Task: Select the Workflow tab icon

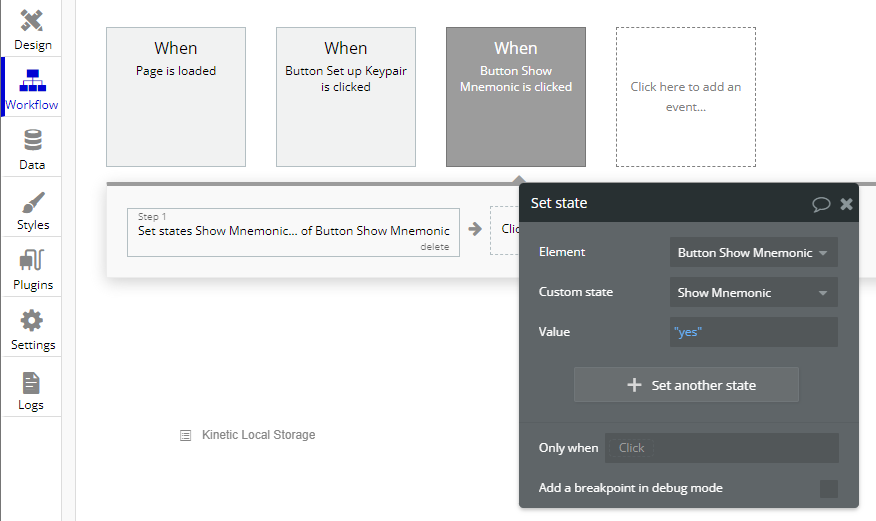Action: coord(32,81)
